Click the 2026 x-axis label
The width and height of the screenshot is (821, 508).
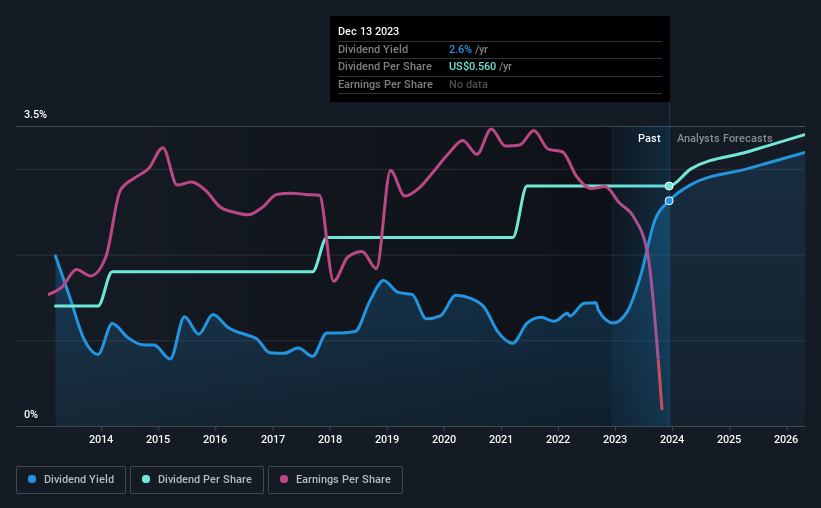click(786, 439)
